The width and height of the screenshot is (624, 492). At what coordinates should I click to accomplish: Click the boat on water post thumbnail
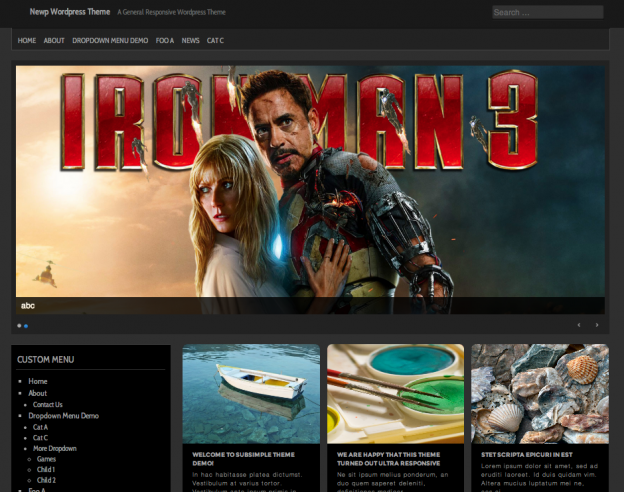pyautogui.click(x=251, y=394)
